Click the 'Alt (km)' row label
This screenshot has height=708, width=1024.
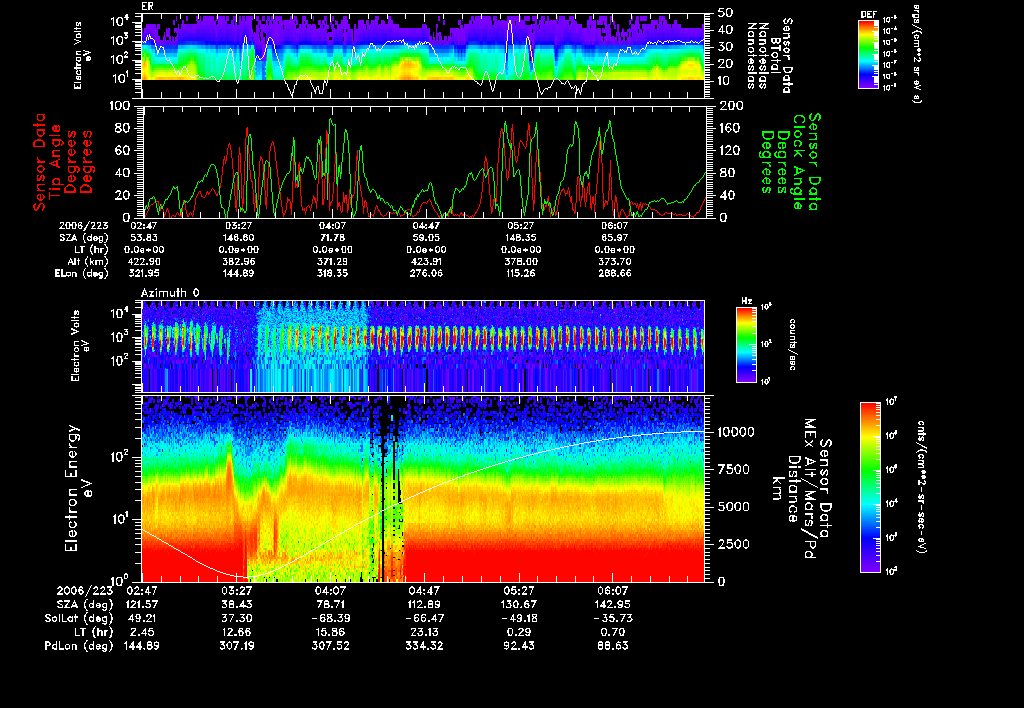pyautogui.click(x=88, y=261)
